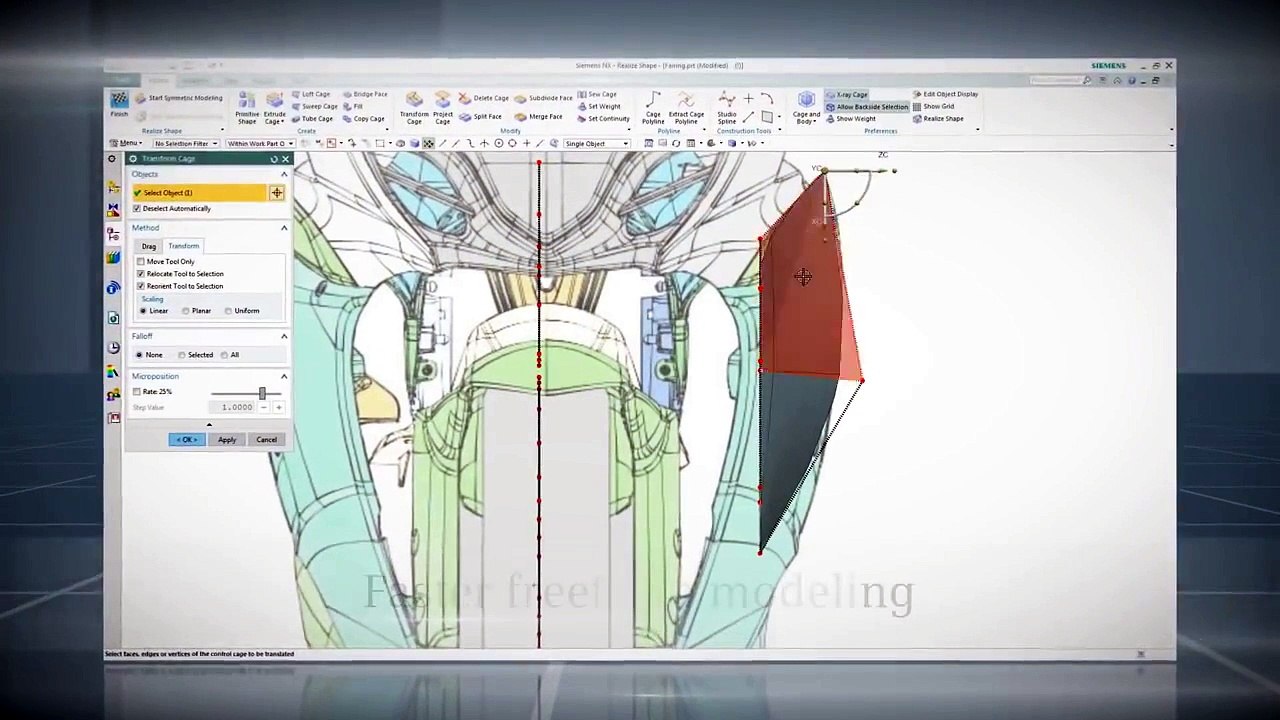This screenshot has height=720, width=1280.
Task: Click the Delete Cage command
Action: 484,98
